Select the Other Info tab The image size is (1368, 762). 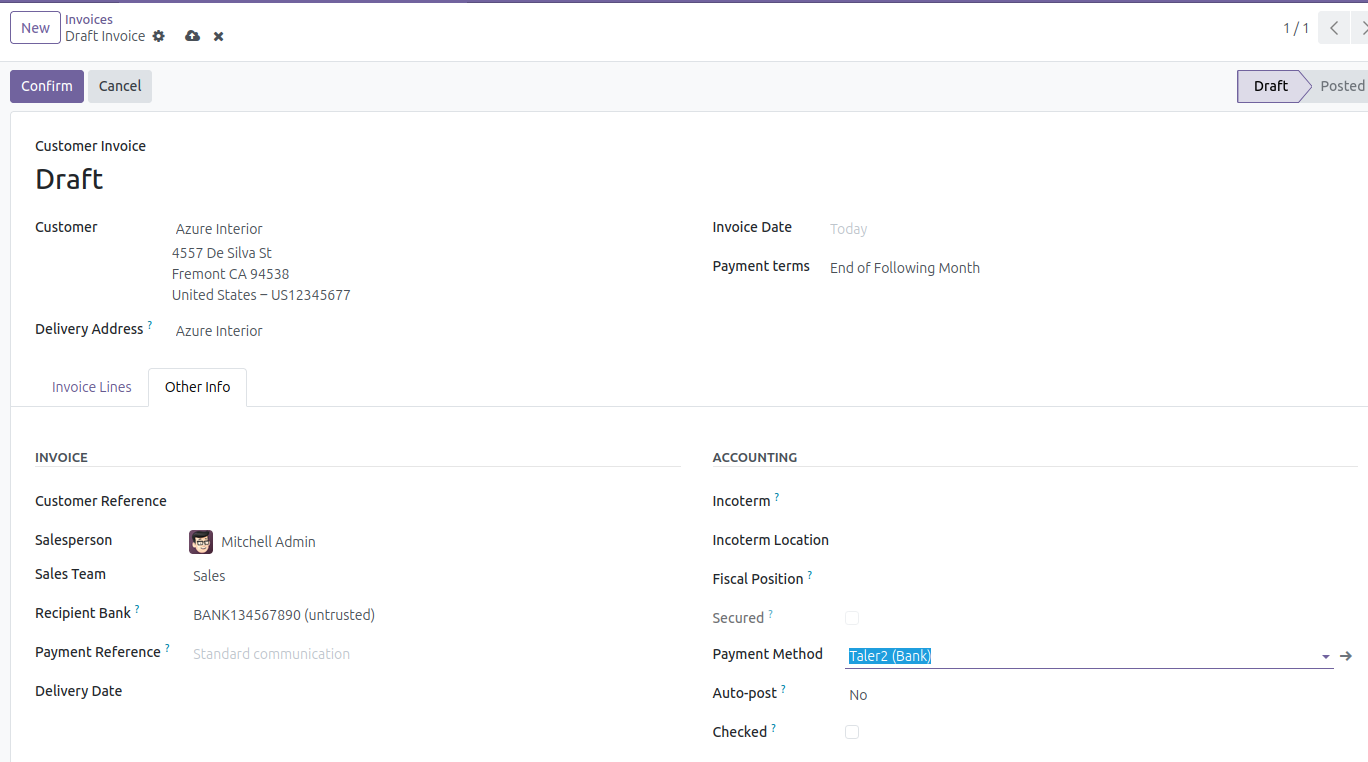pos(197,387)
